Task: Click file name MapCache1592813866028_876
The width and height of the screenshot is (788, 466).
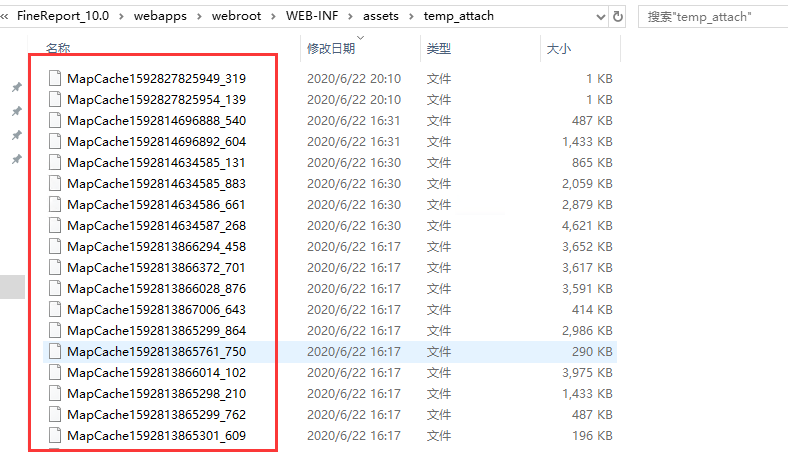Action: tap(156, 289)
